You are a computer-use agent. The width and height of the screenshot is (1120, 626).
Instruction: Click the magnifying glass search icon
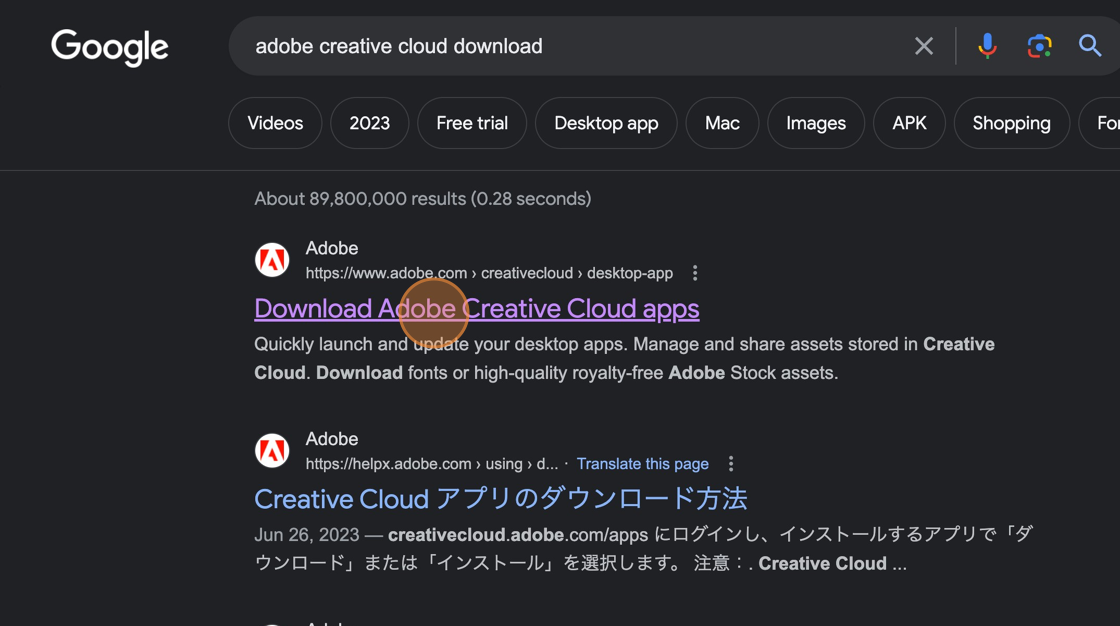click(1087, 45)
